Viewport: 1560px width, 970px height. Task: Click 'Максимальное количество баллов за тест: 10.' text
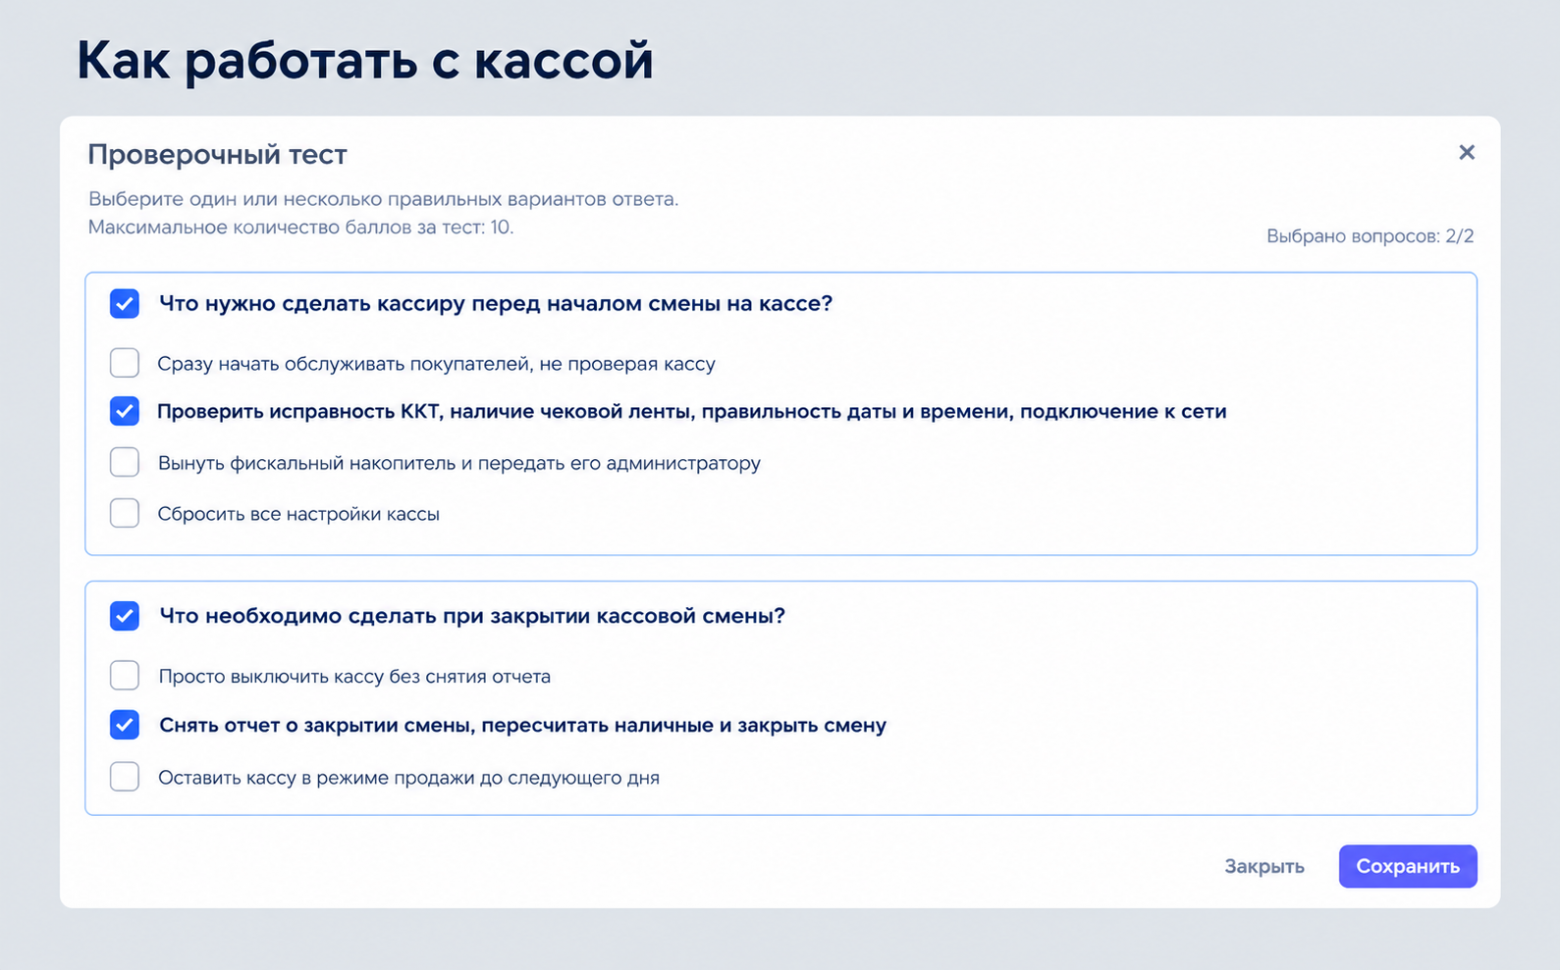click(301, 227)
